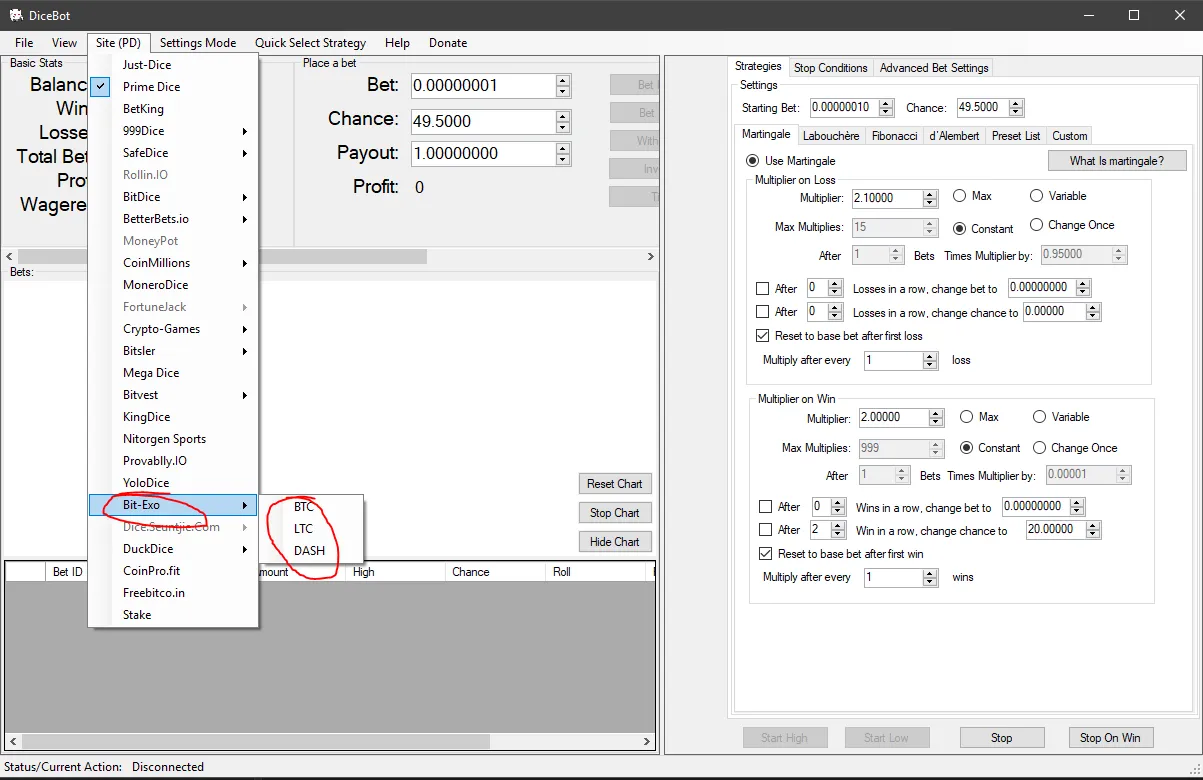The image size is (1203, 780).
Task: Click the DiceBot app icon in title bar
Action: click(x=16, y=16)
